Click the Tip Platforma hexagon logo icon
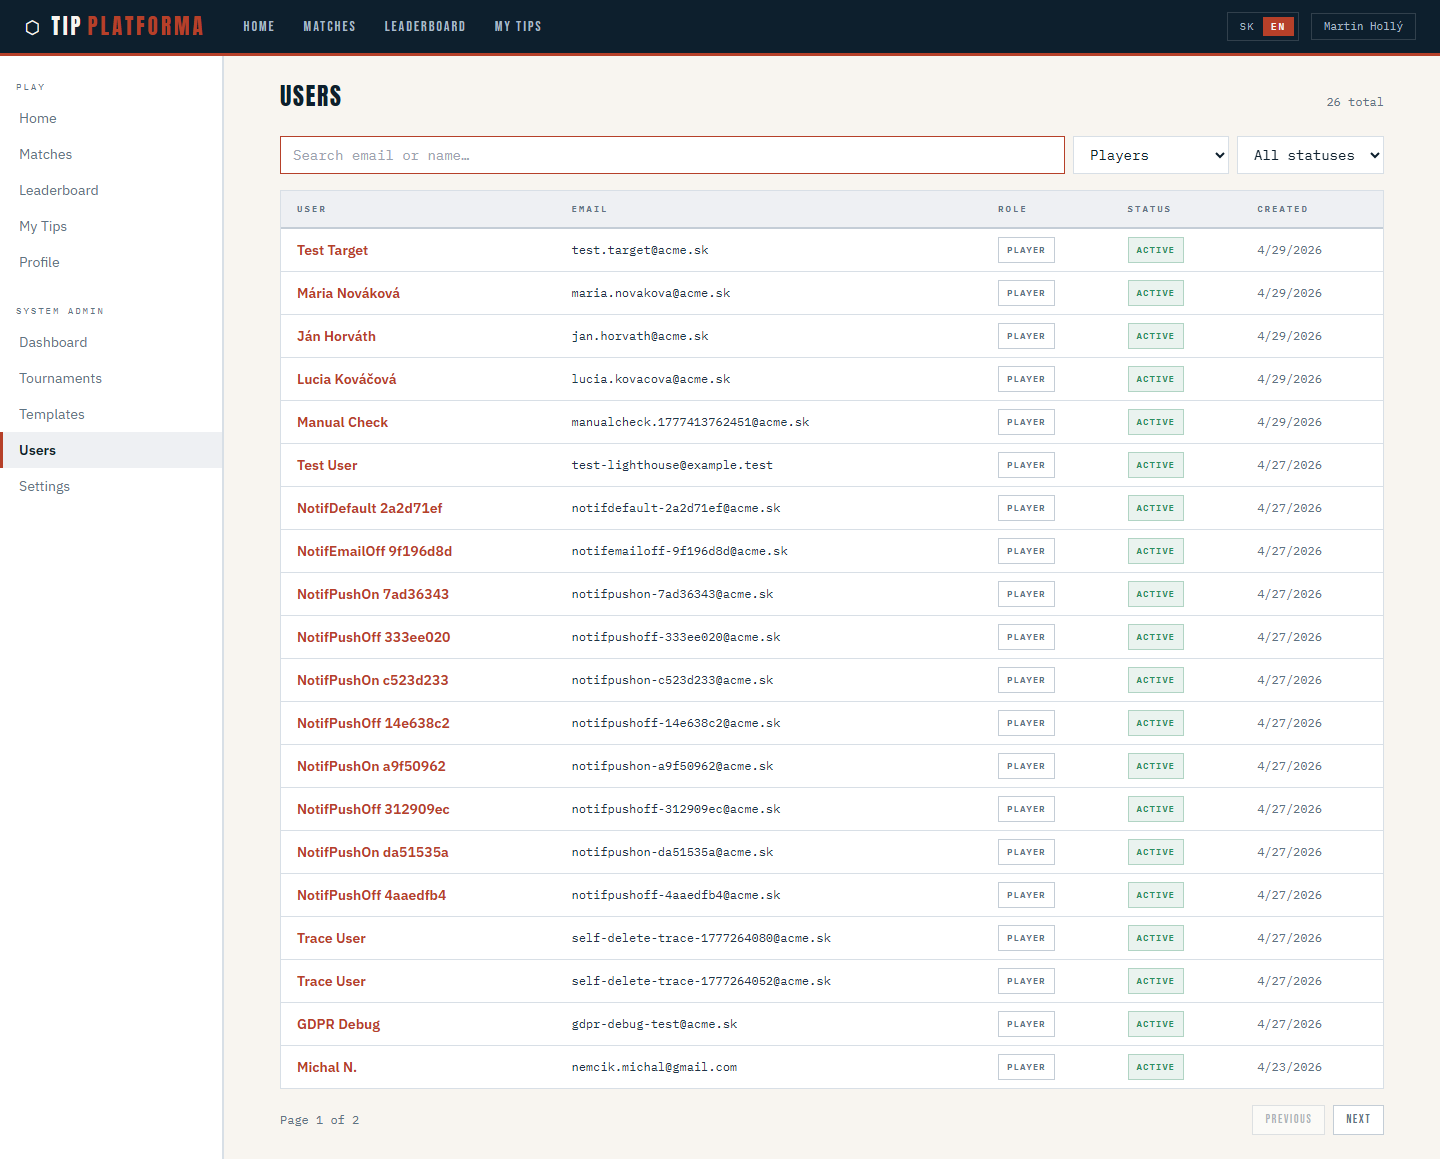The width and height of the screenshot is (1440, 1159). (x=32, y=27)
